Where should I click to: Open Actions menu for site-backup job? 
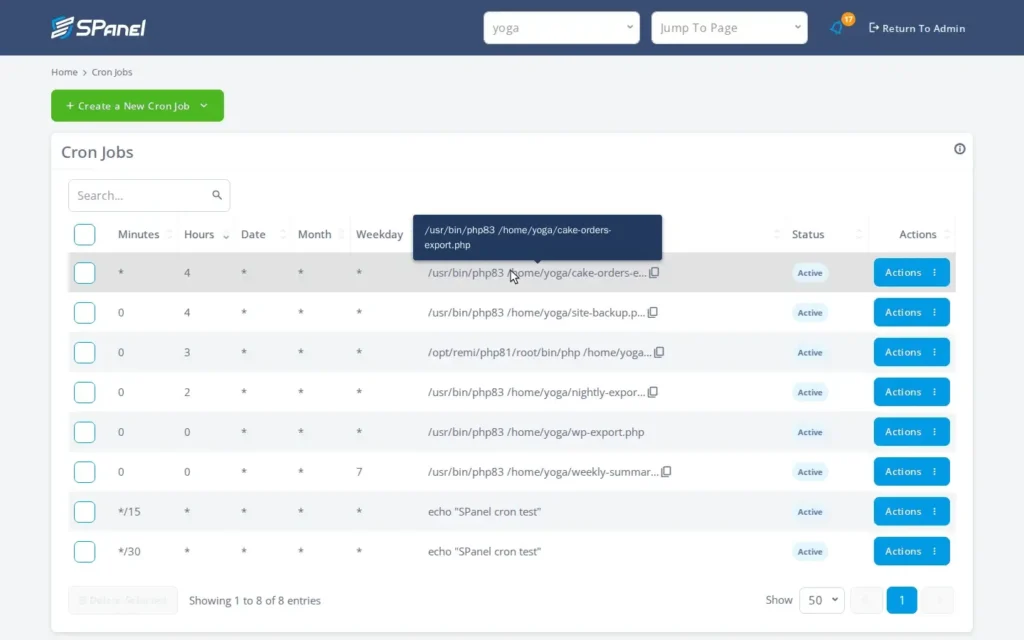(912, 312)
